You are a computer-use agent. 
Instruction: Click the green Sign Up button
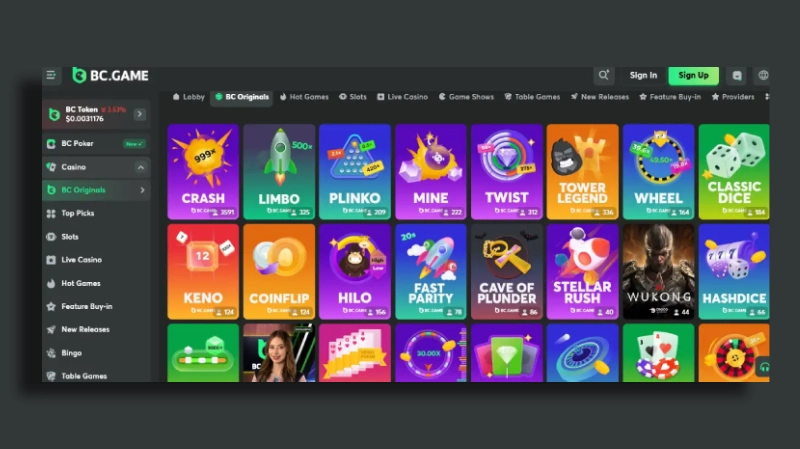tap(693, 75)
